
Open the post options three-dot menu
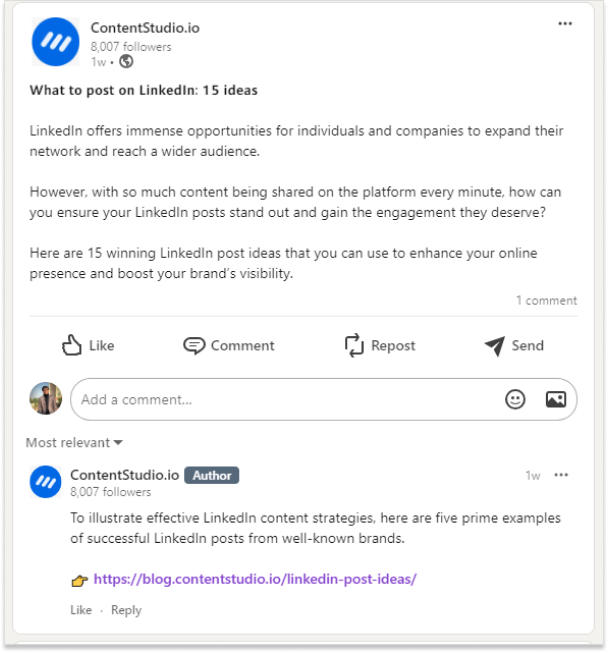pos(565,24)
